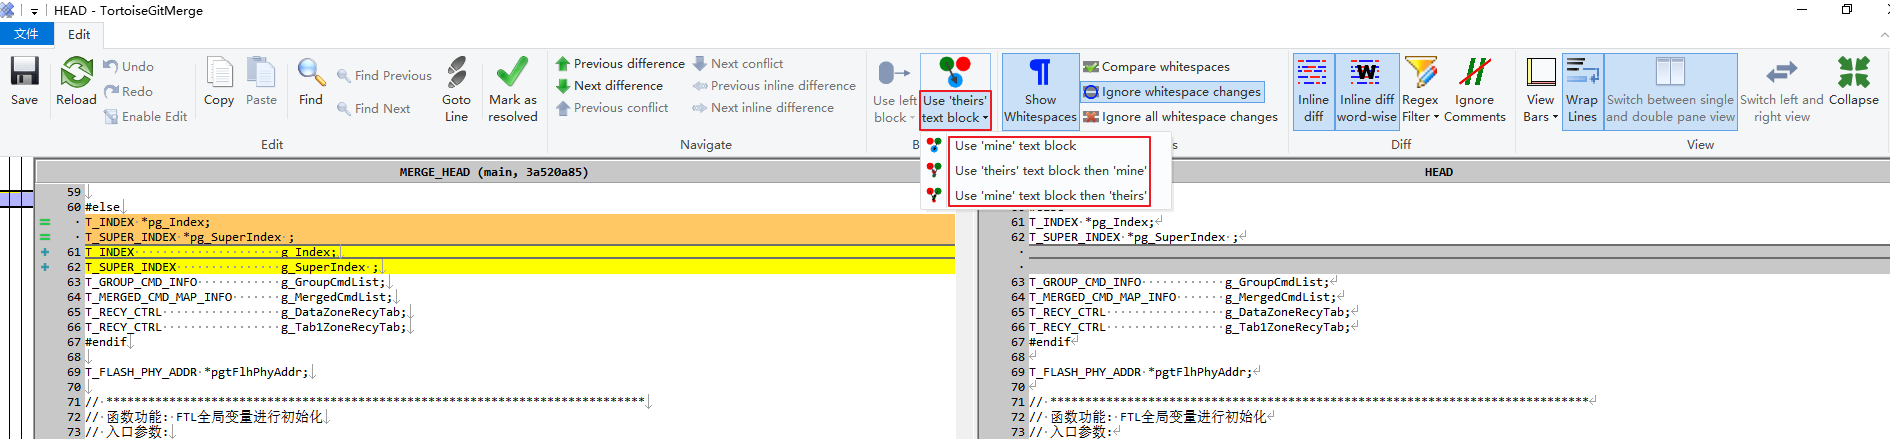The image size is (1890, 439).
Task: Open the 文件 file tab
Action: (27, 34)
